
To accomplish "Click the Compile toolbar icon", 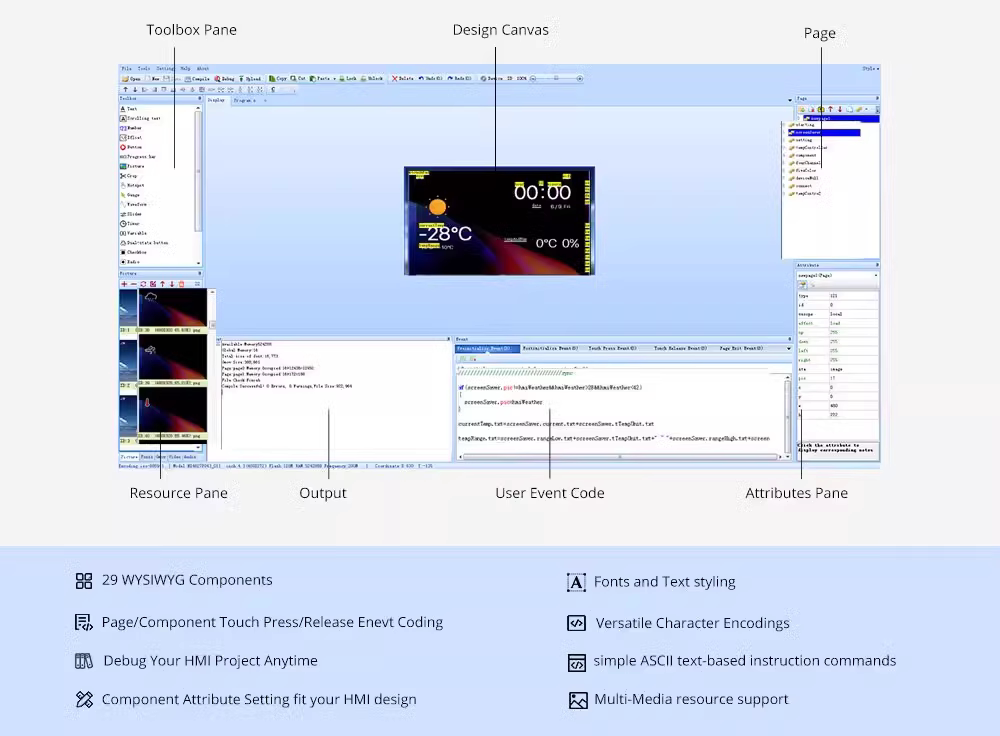I will point(197,78).
